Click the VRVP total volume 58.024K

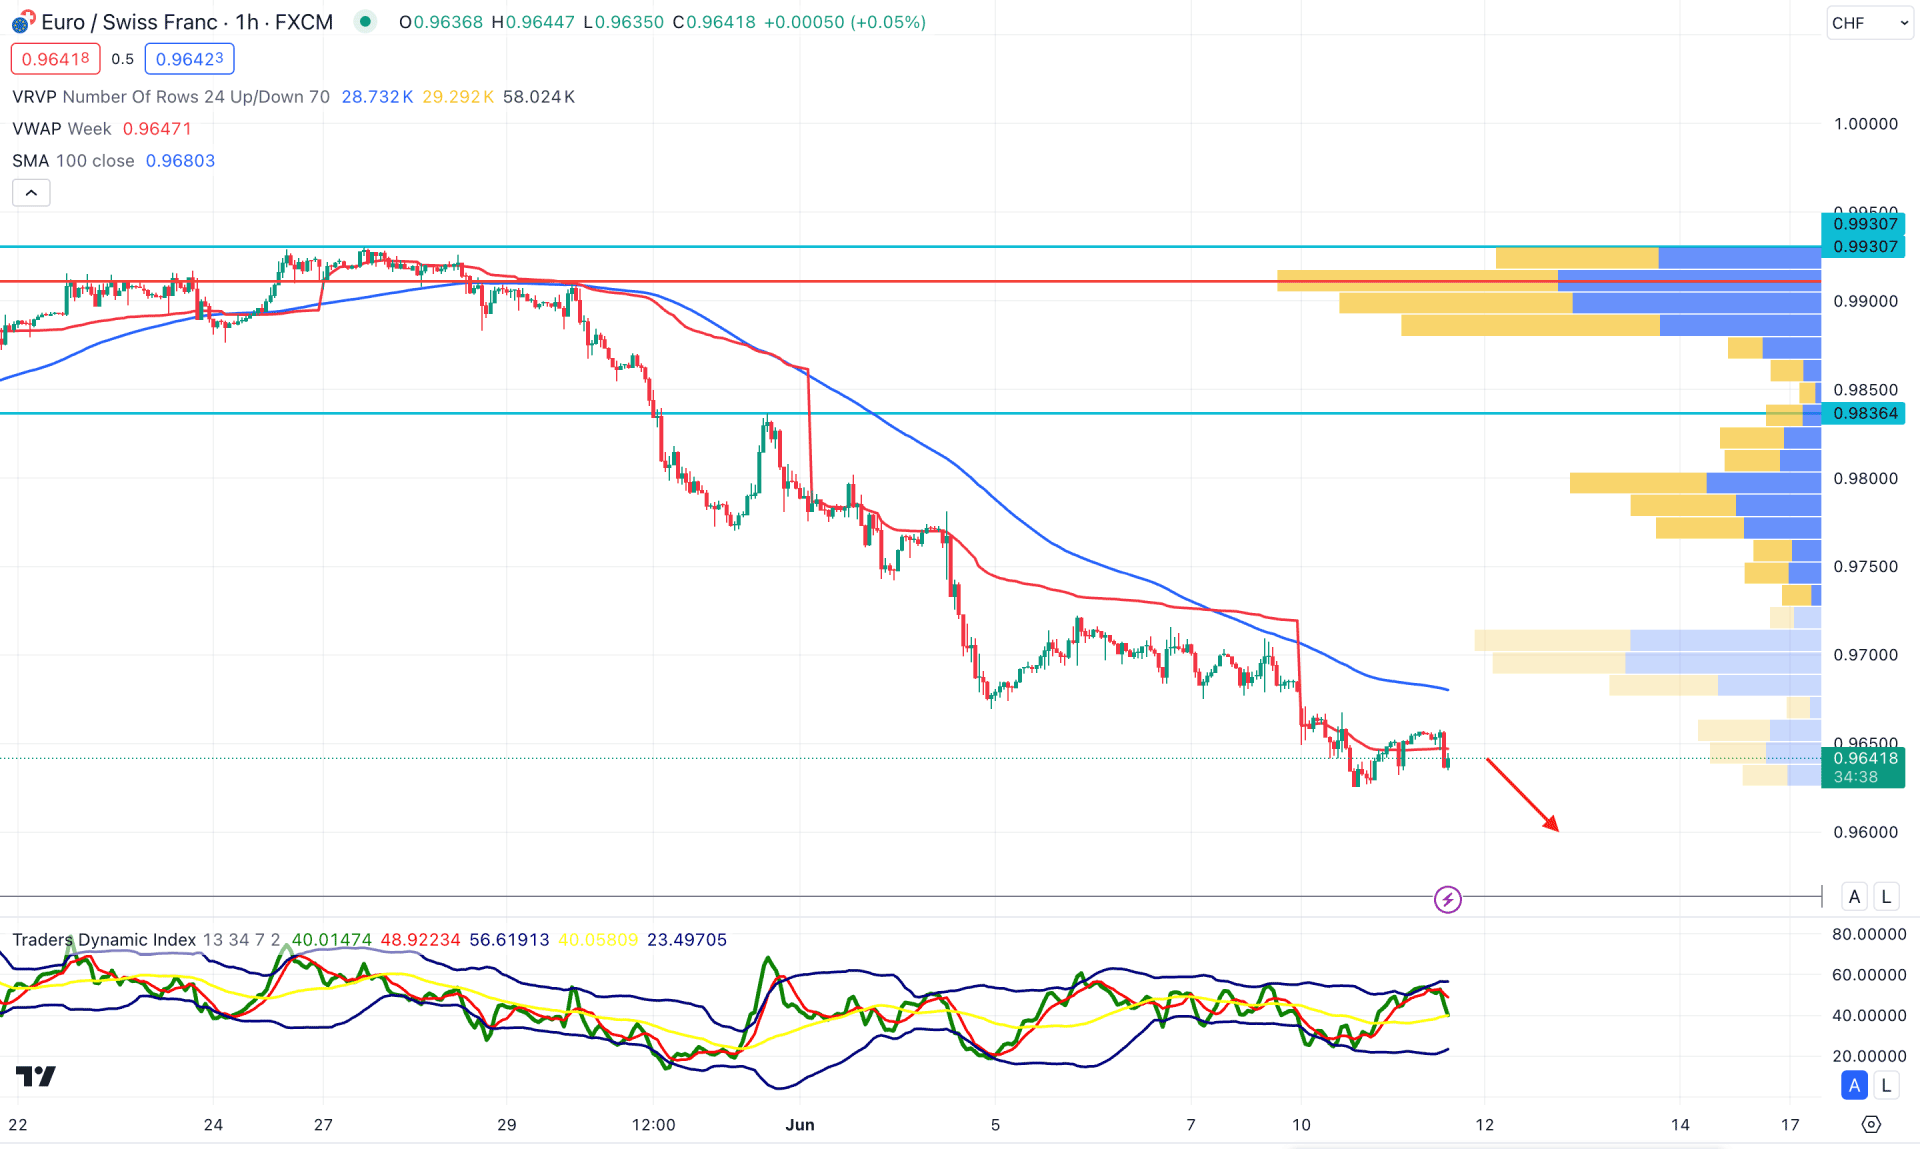pos(539,97)
